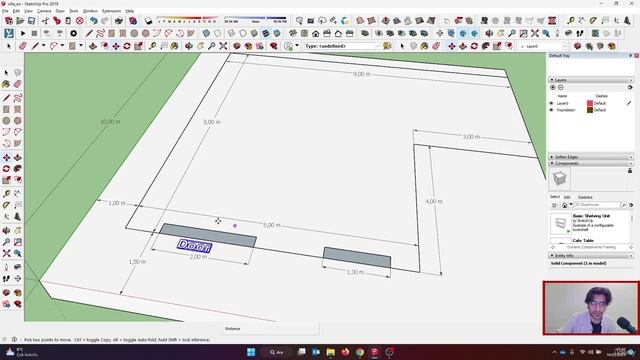Image resolution: width=640 pixels, height=360 pixels.
Task: Click the black gear settings icon
Action: [x=73, y=33]
